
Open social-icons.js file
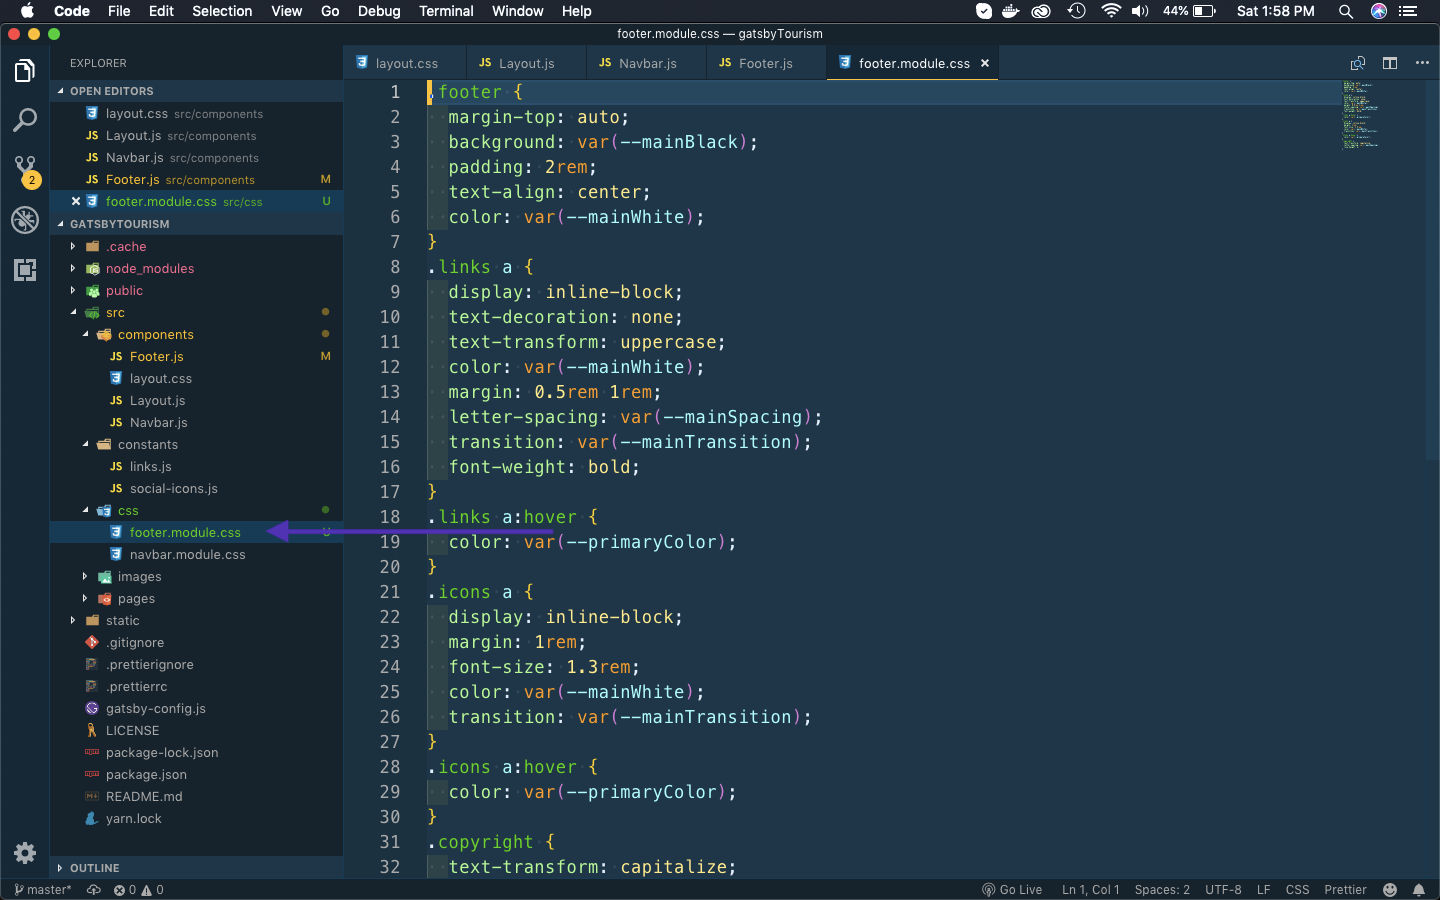click(x=196, y=488)
